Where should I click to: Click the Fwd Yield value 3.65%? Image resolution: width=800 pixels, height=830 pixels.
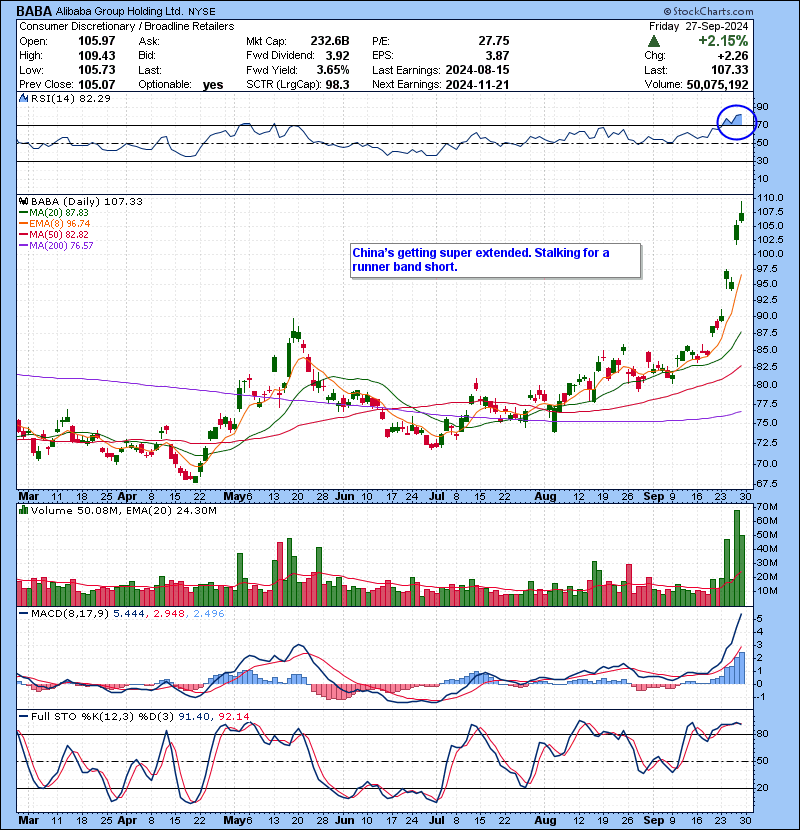tap(333, 70)
